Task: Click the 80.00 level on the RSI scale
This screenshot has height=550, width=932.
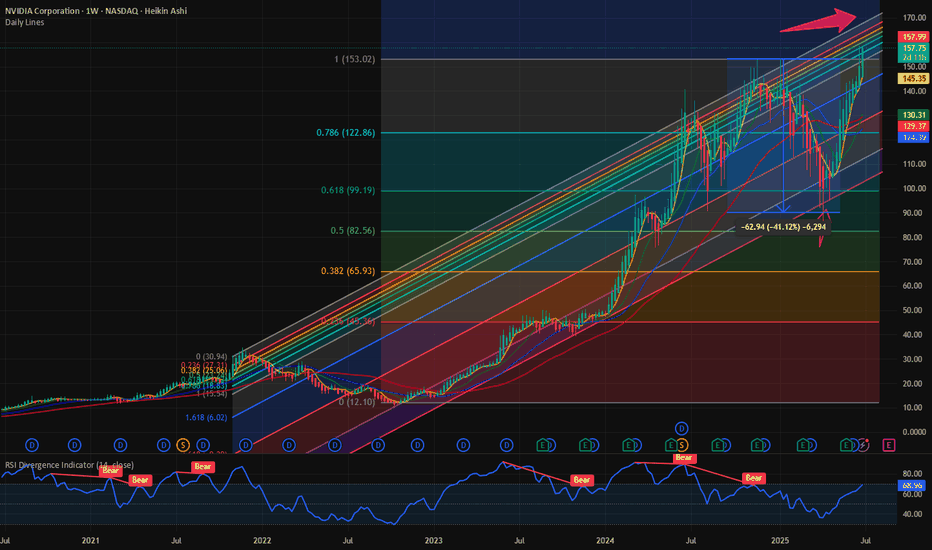Action: click(x=912, y=474)
